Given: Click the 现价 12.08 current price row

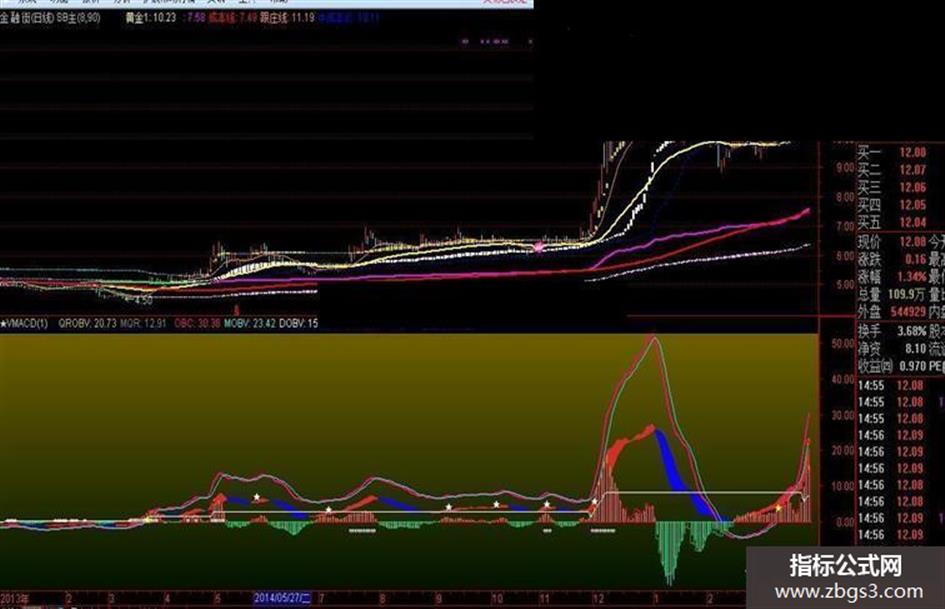Looking at the screenshot, I should click(892, 242).
